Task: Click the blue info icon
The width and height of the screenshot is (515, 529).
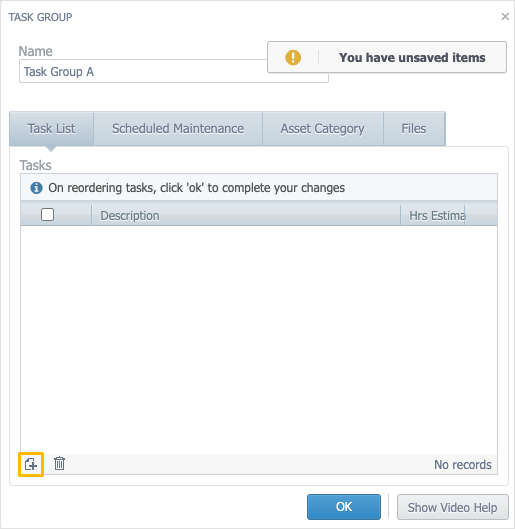Action: tap(36, 188)
